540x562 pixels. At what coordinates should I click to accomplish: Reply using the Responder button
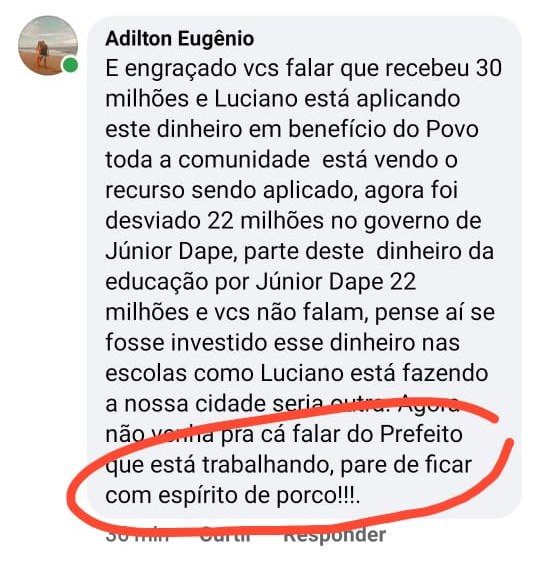pos(335,535)
